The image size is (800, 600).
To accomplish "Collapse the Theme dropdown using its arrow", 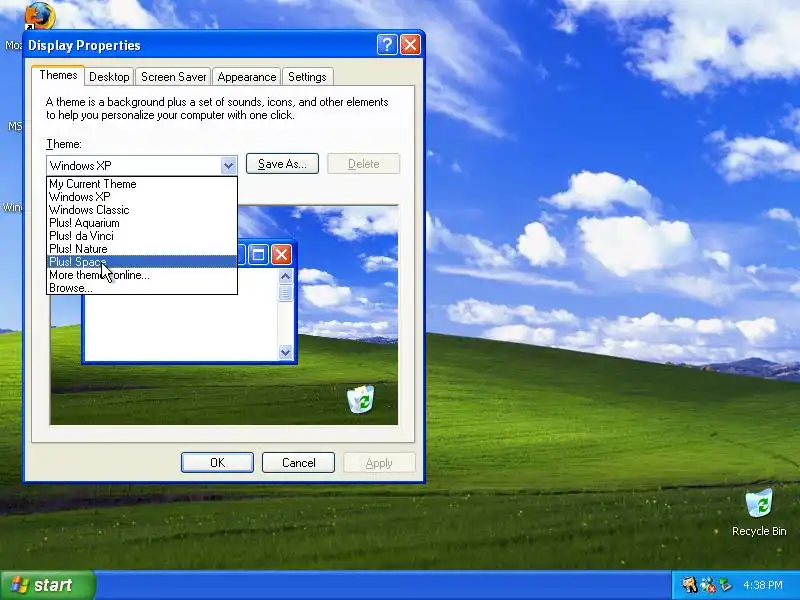I will click(229, 165).
